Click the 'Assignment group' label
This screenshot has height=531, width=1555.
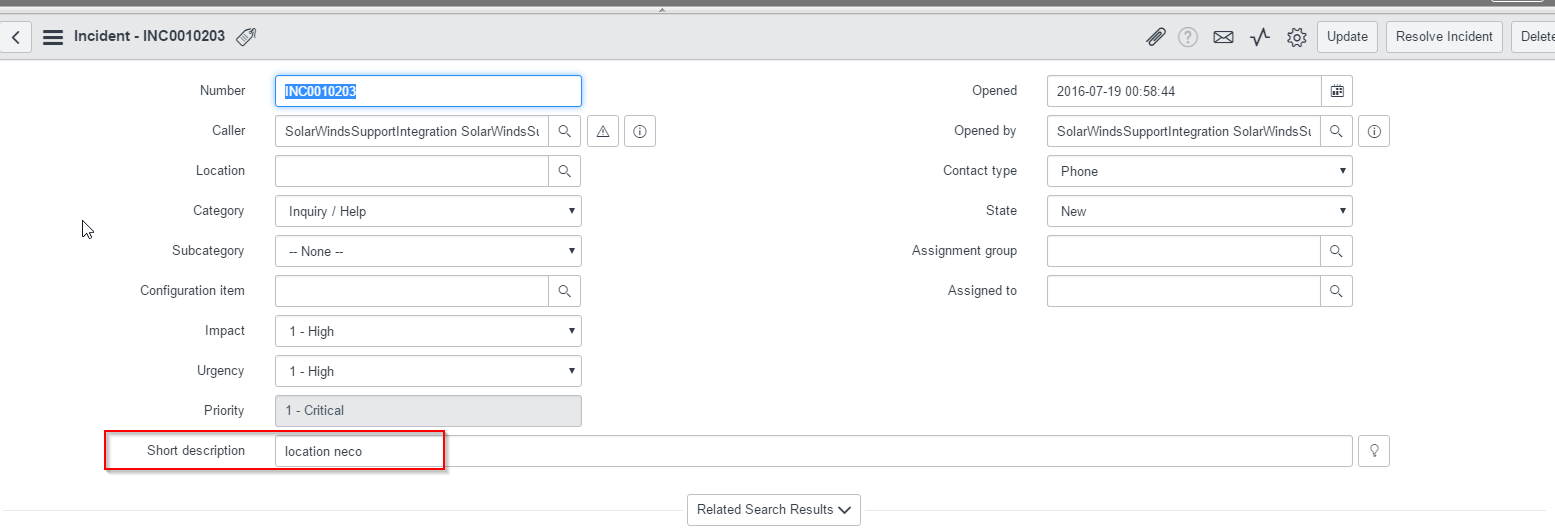click(965, 251)
